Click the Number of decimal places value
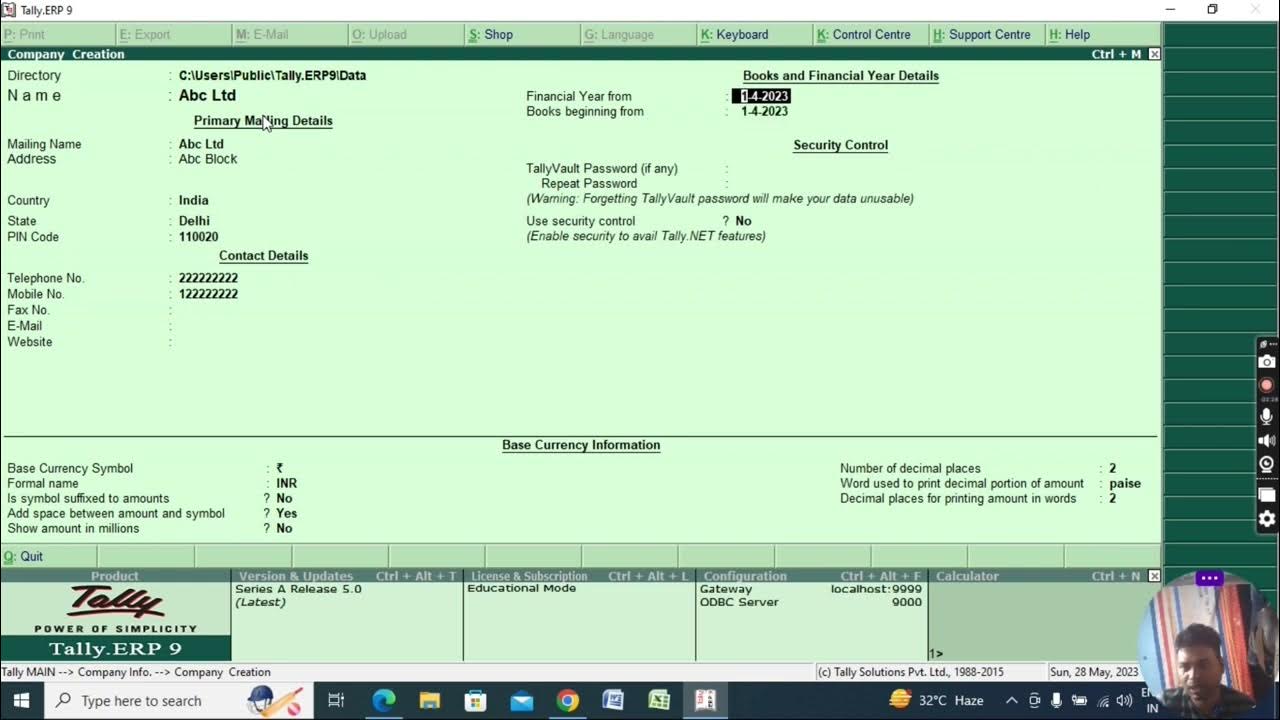1280x720 pixels. click(x=1112, y=468)
